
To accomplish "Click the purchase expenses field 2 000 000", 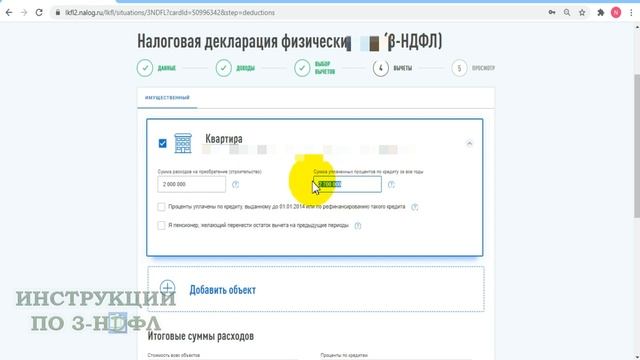I will point(191,184).
